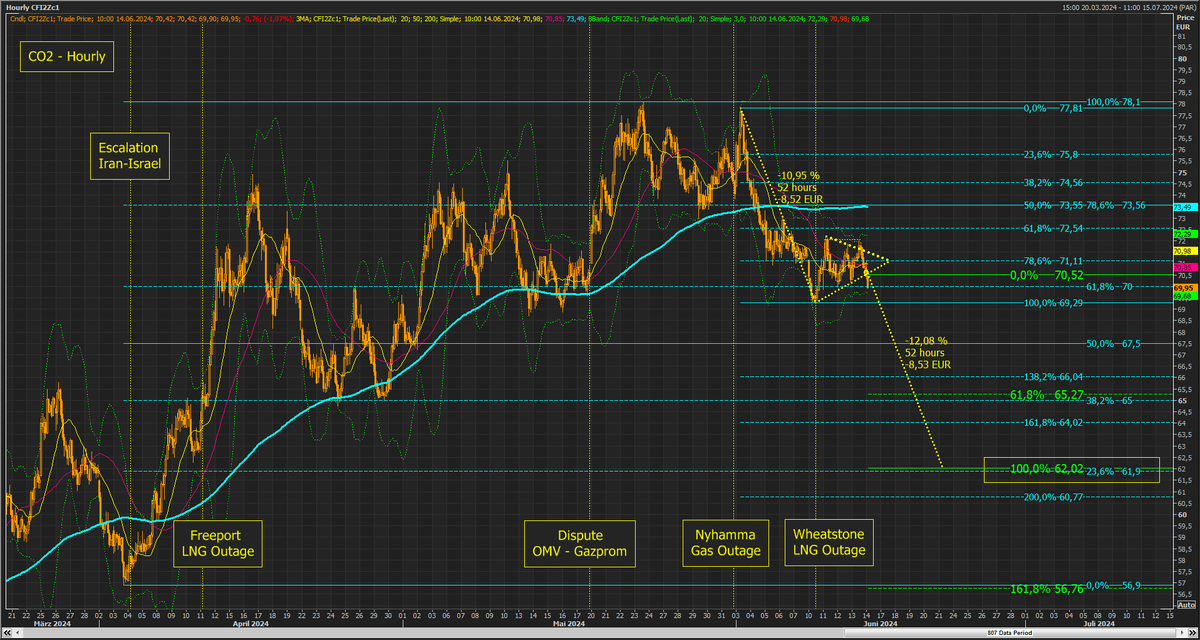Select the Freeport LNG Outage label

coord(217,544)
